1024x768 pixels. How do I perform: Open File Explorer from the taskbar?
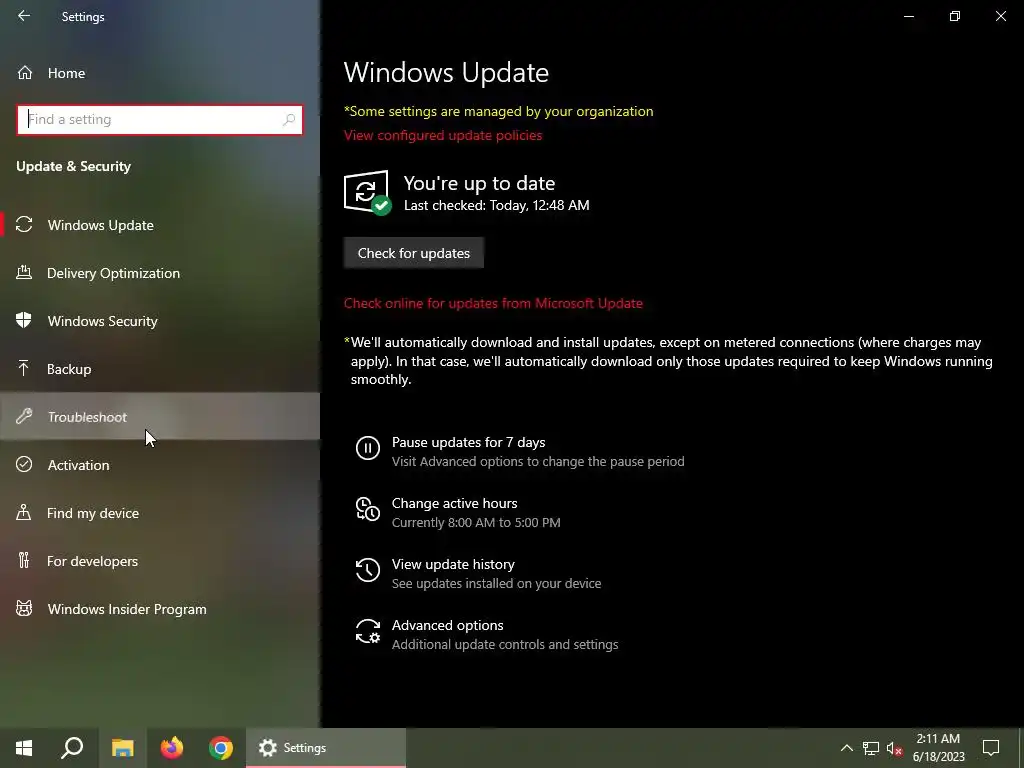click(x=123, y=748)
